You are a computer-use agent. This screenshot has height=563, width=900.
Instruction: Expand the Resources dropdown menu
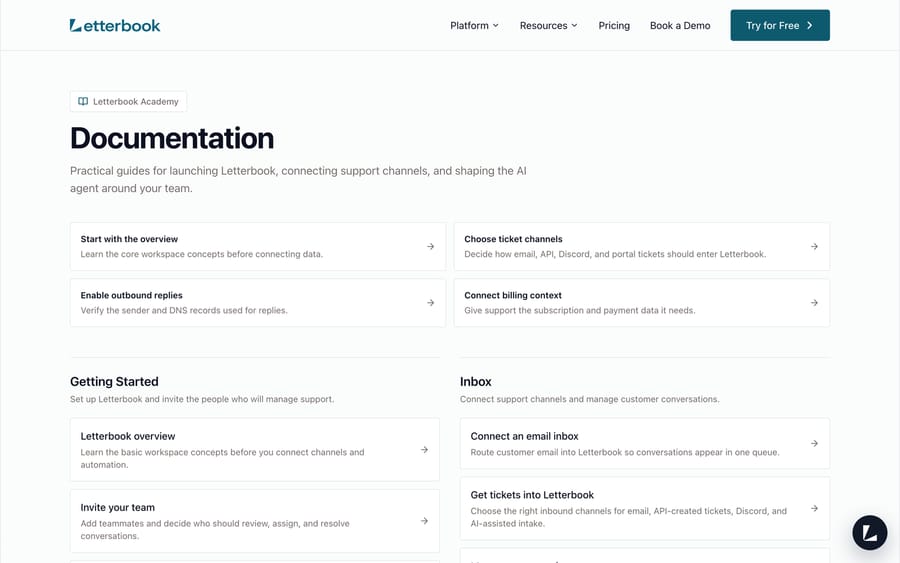(549, 25)
